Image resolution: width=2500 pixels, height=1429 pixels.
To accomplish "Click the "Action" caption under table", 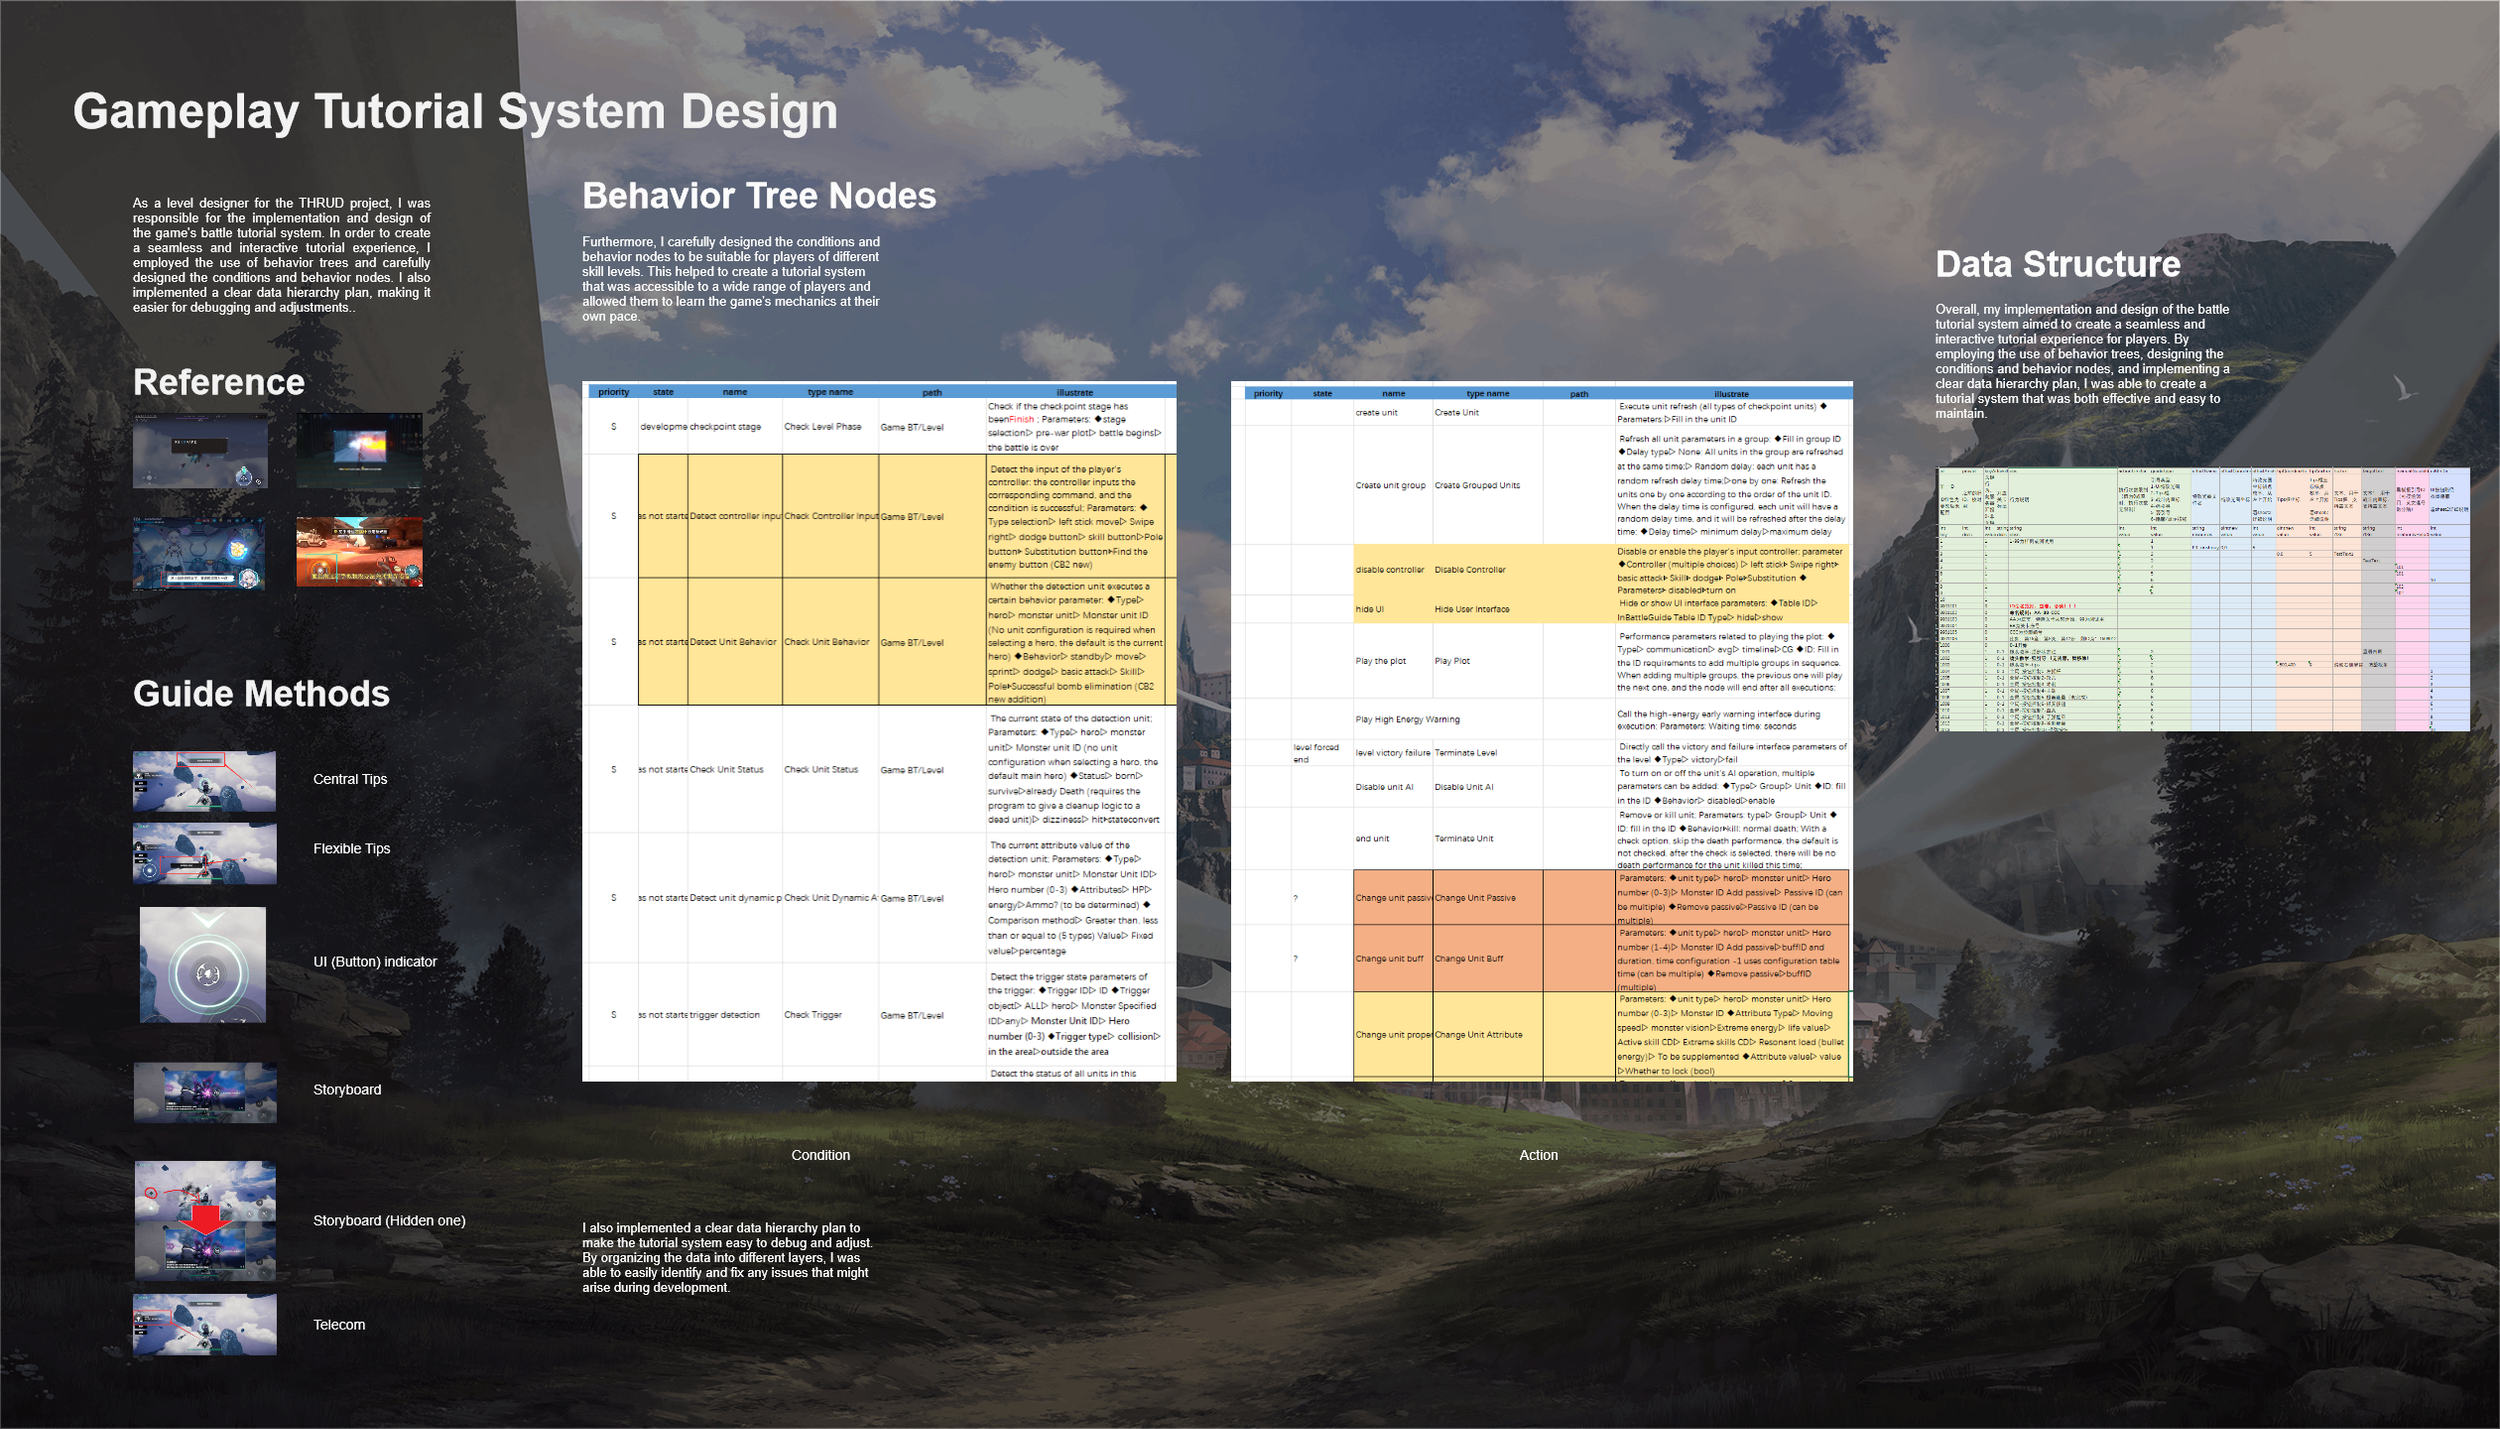I will (x=1537, y=1155).
